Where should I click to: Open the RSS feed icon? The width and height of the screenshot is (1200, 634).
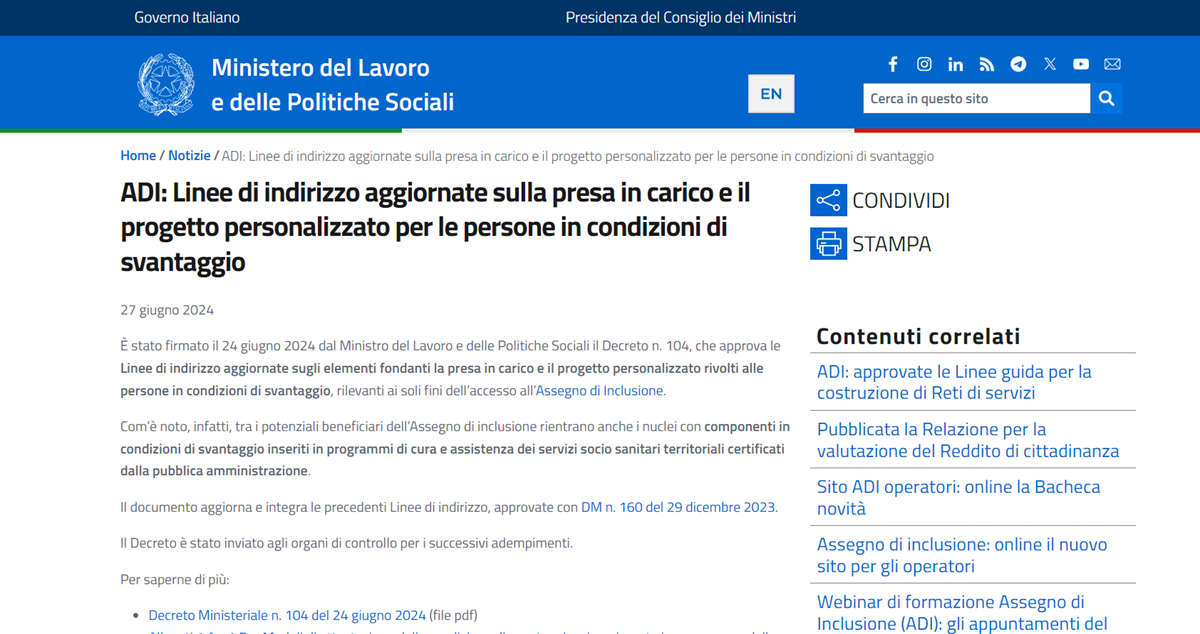[987, 63]
